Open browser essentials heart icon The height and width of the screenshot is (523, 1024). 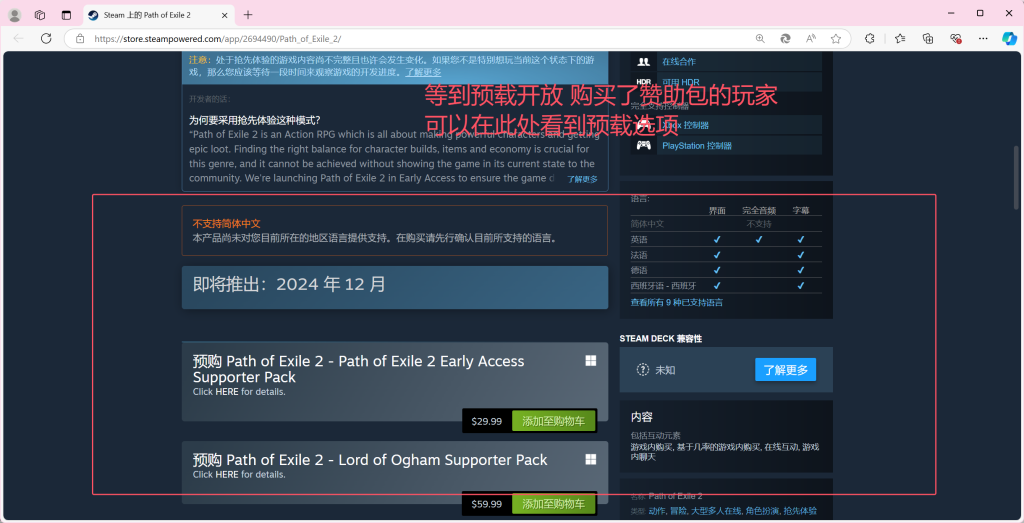click(x=956, y=39)
